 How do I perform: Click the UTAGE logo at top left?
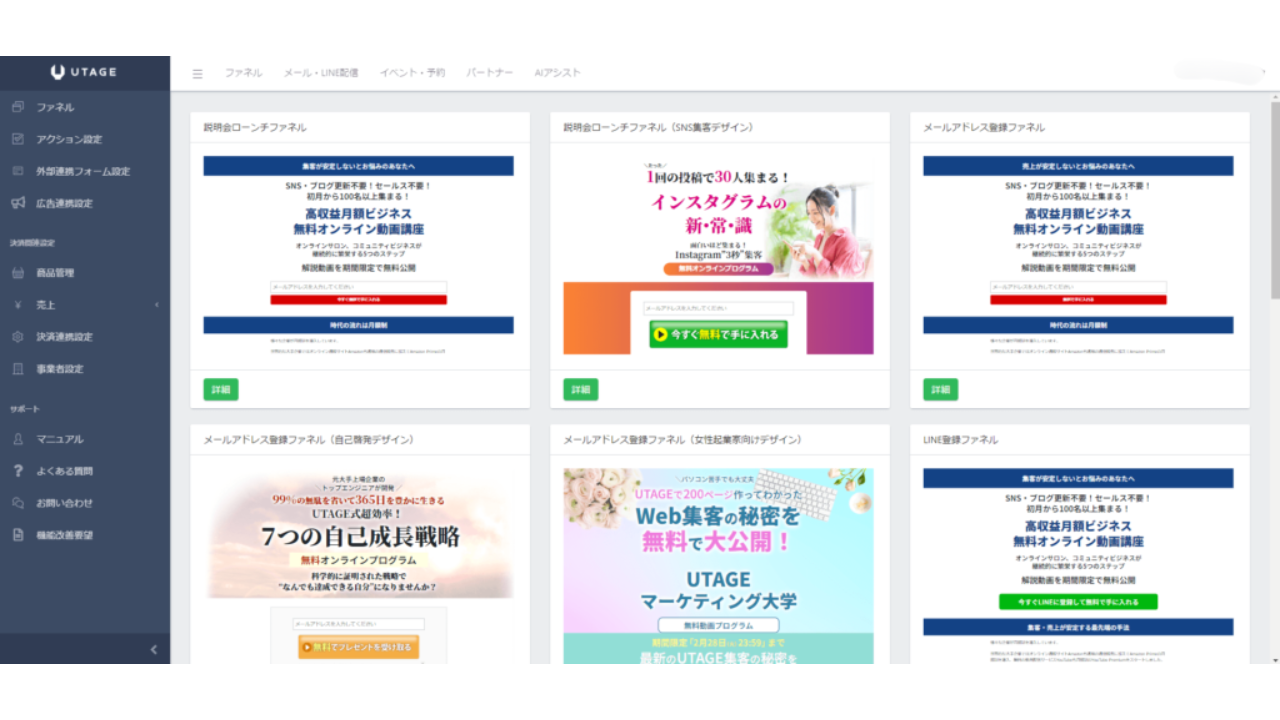(84, 72)
